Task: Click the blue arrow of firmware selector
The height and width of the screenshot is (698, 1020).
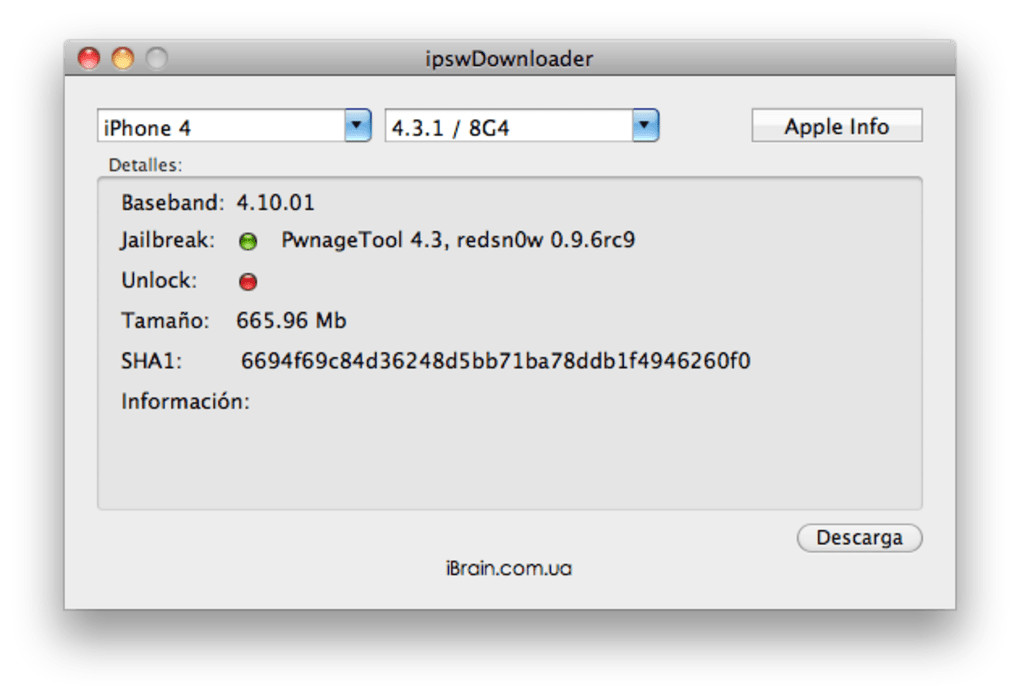Action: coord(646,126)
